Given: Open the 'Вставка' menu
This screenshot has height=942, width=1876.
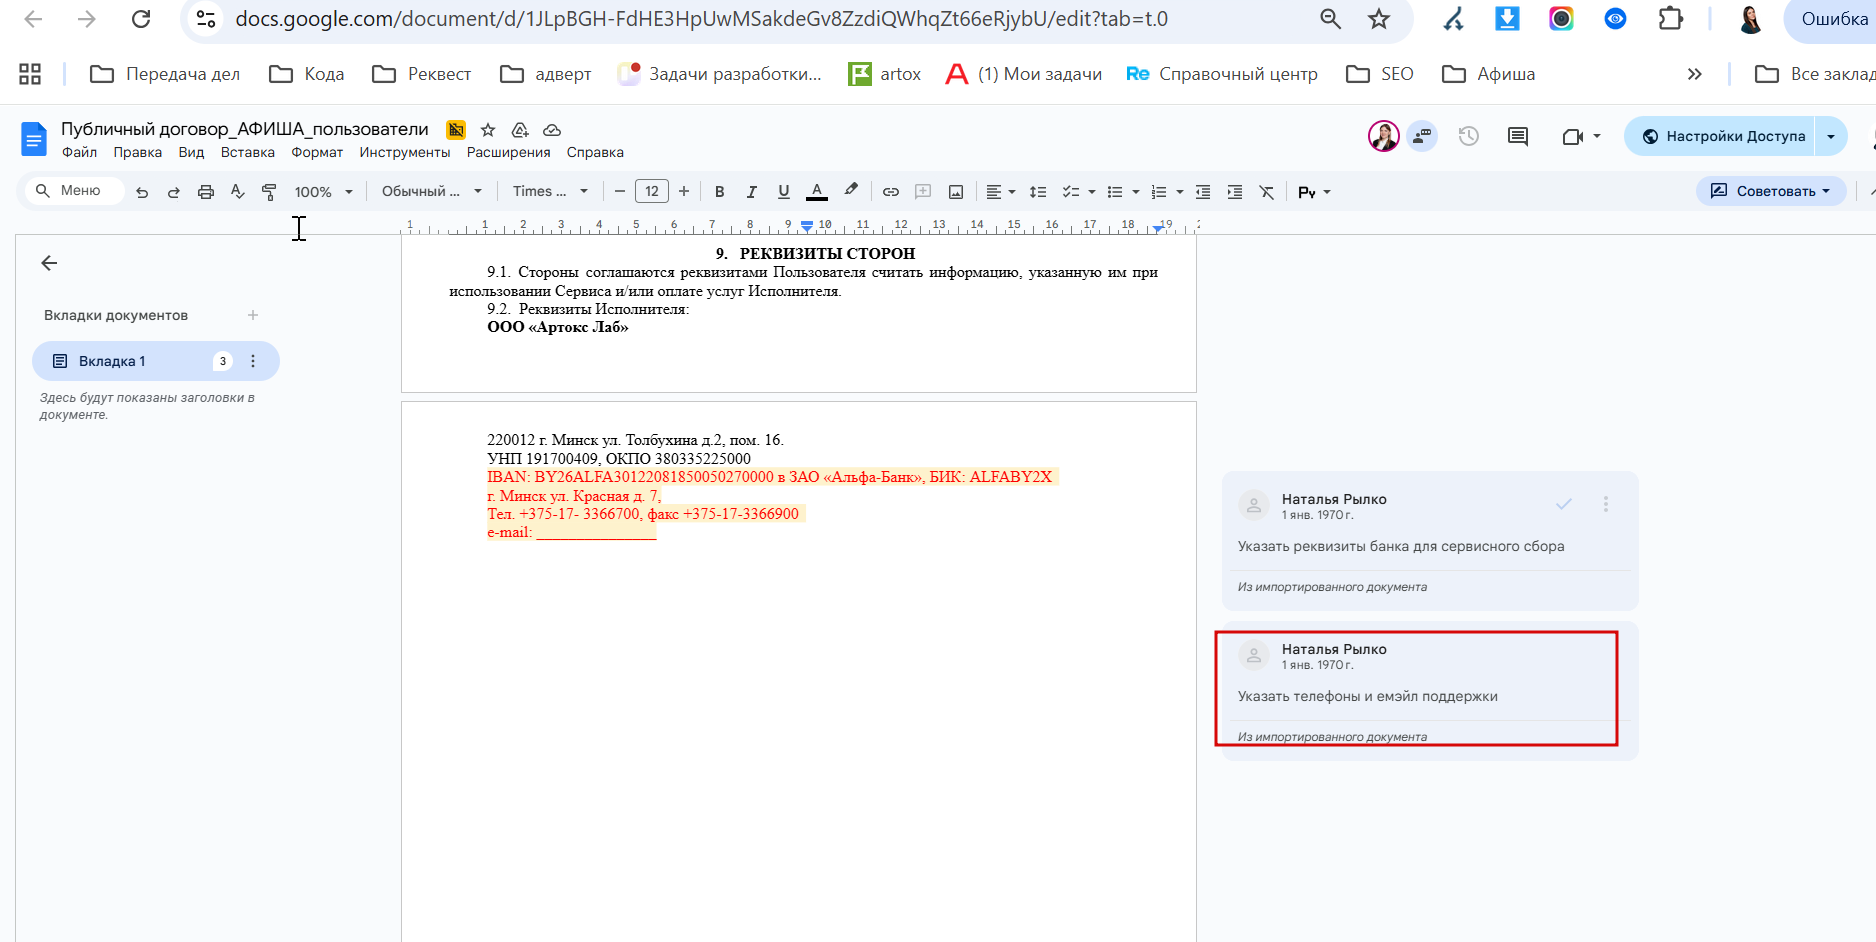Looking at the screenshot, I should 248,152.
